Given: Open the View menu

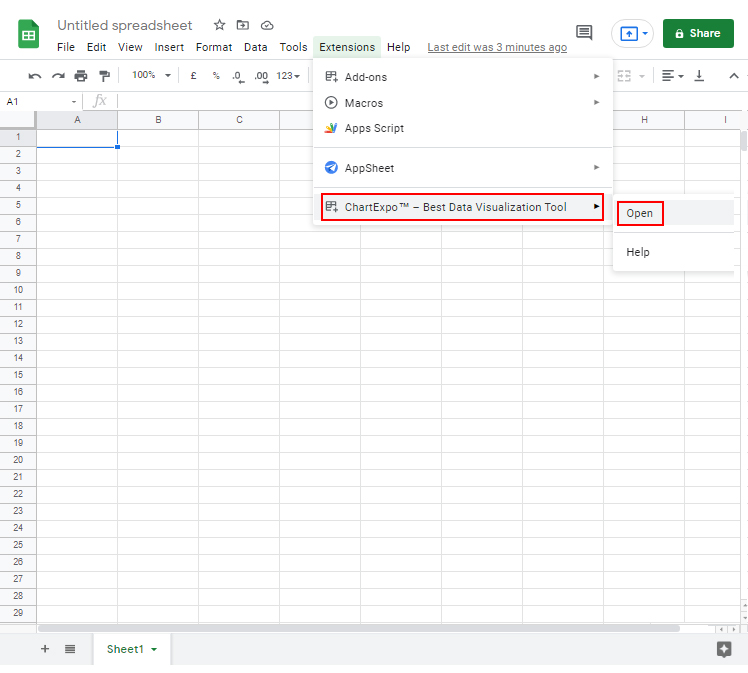Looking at the screenshot, I should [130, 47].
